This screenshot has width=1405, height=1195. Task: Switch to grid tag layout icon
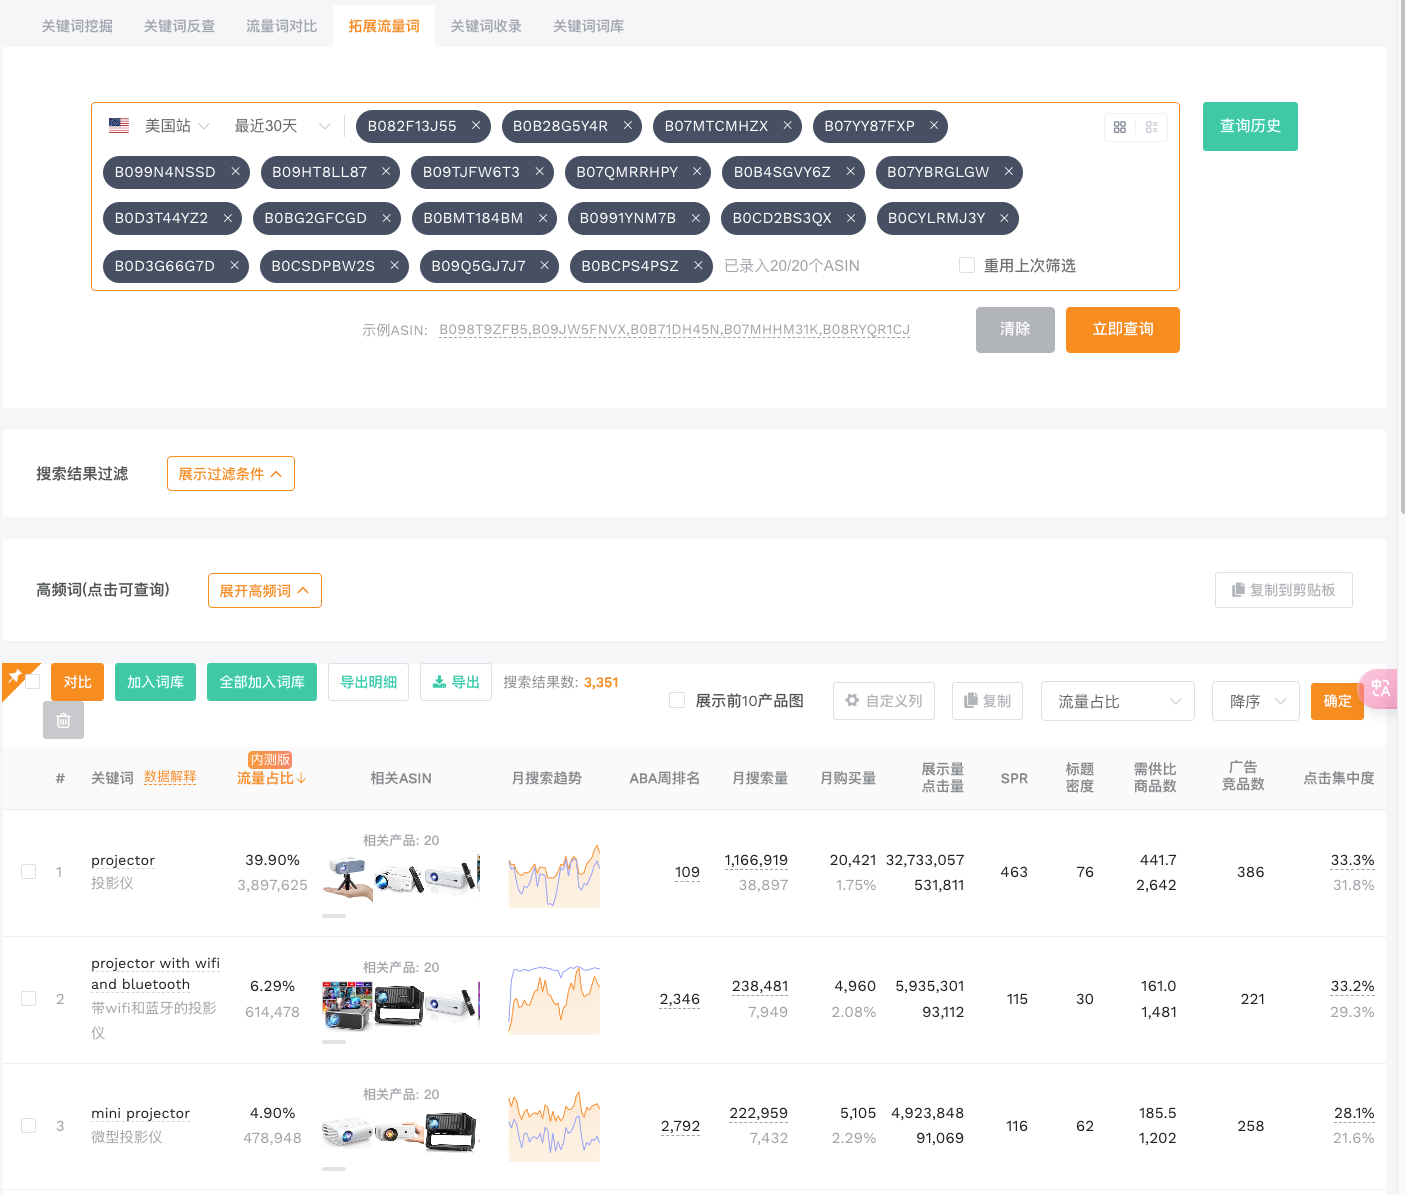coord(1120,127)
